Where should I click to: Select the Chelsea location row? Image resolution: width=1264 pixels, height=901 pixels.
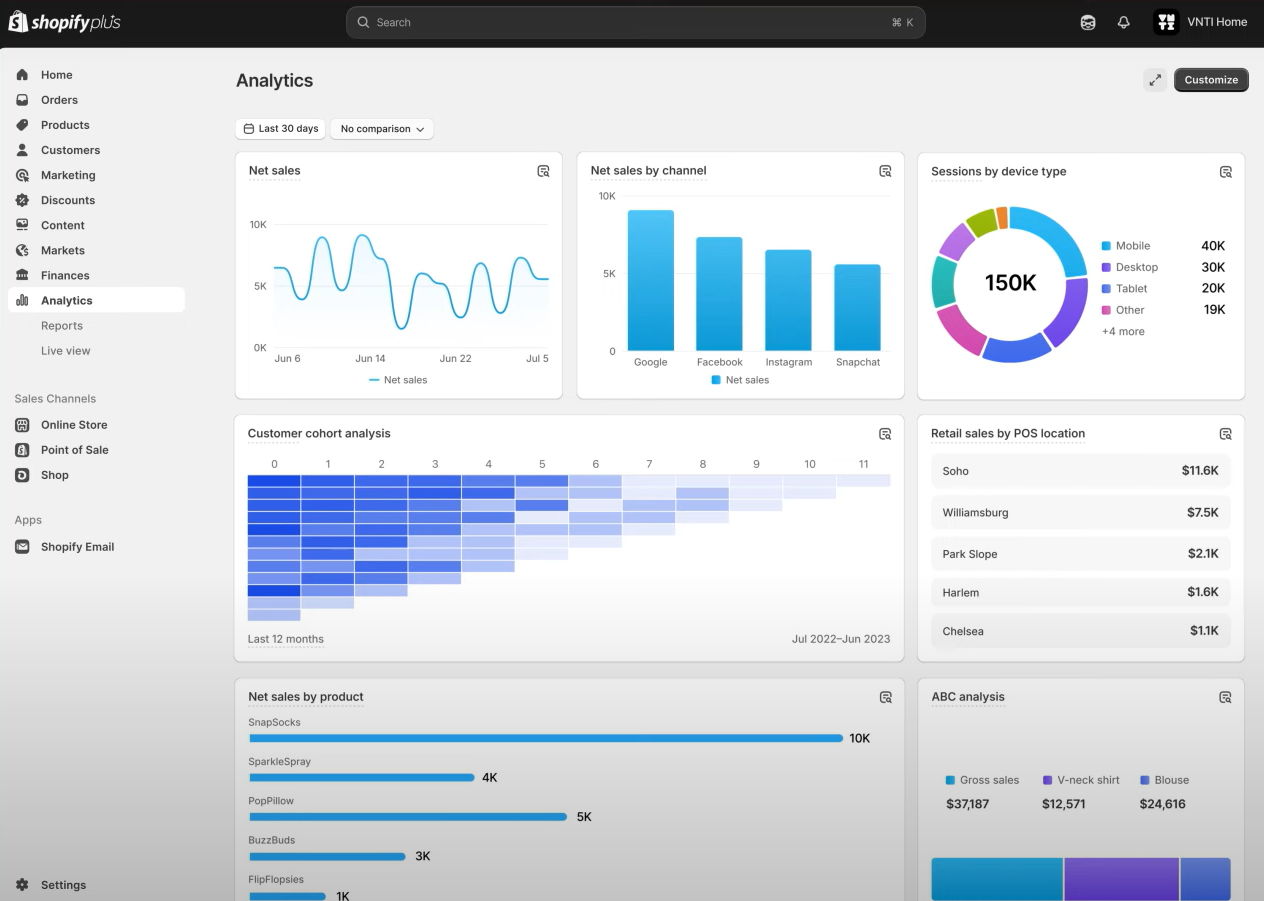[1081, 631]
